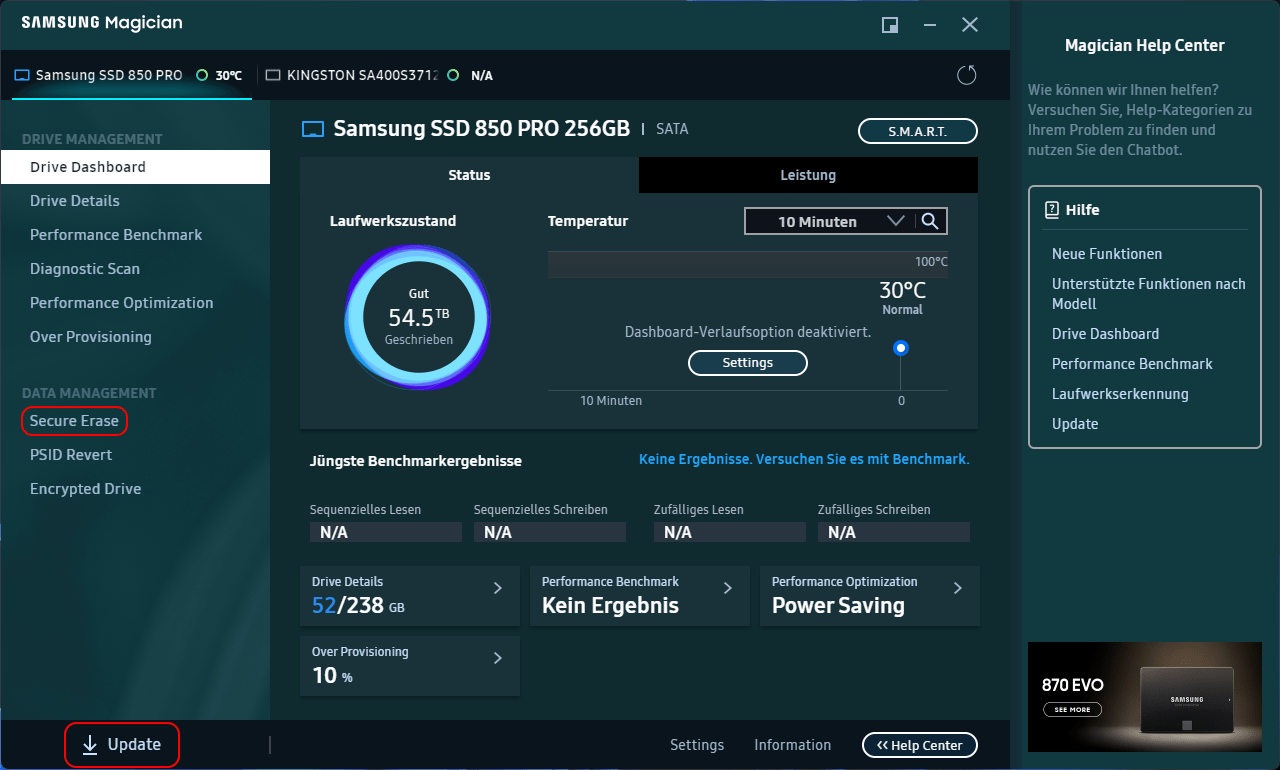Refresh drive list with circular arrow icon
Screen dimensions: 1280x770
966,75
